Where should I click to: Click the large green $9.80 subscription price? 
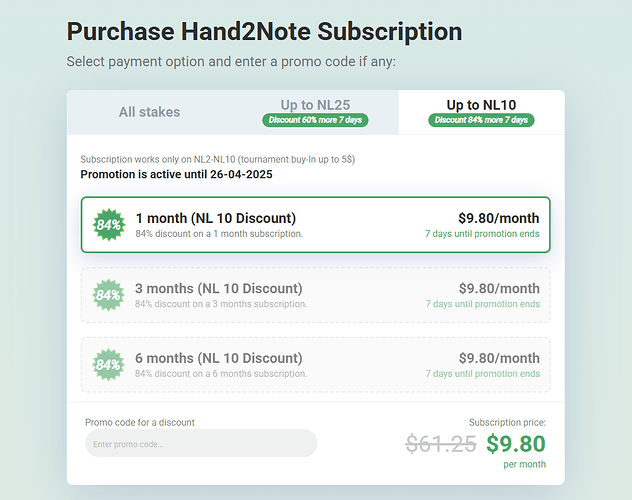[x=516, y=444]
